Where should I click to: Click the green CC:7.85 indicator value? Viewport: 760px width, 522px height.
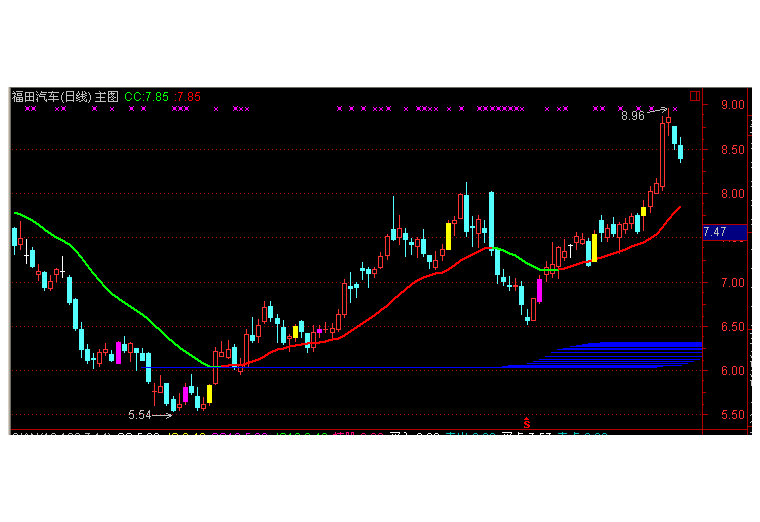(x=145, y=97)
